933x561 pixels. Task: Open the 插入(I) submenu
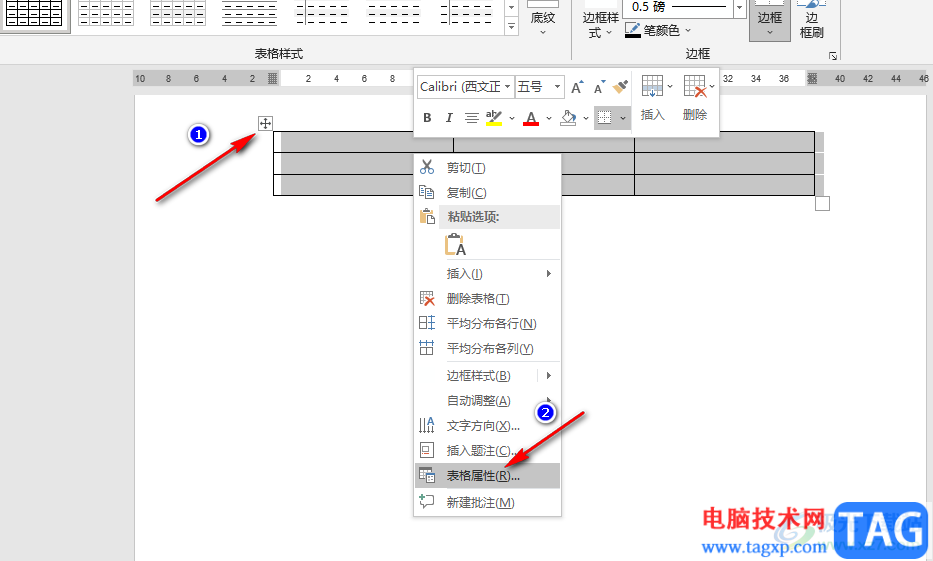[487, 274]
